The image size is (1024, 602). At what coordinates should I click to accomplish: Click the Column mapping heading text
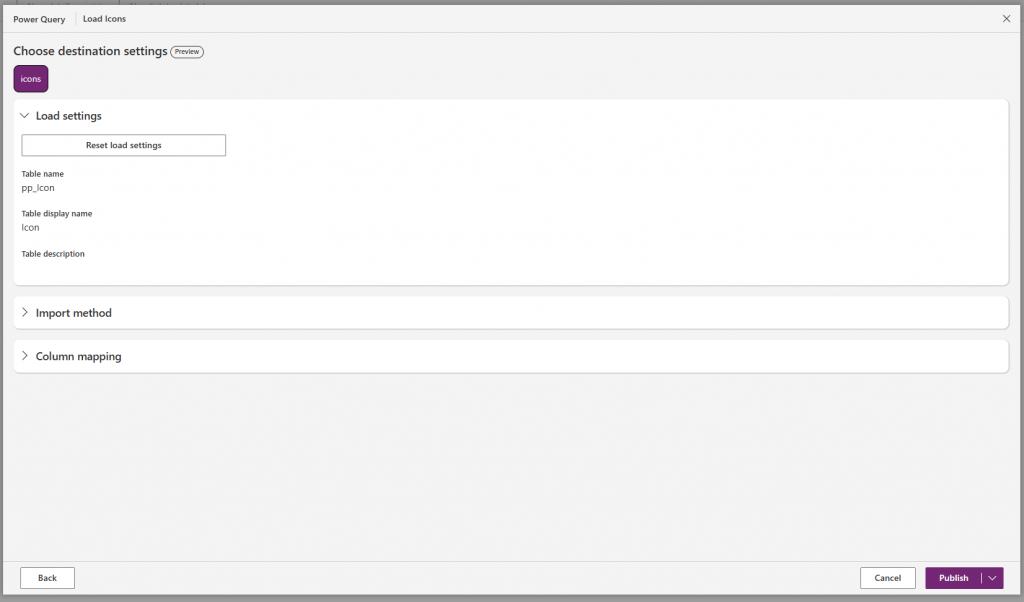tap(78, 356)
